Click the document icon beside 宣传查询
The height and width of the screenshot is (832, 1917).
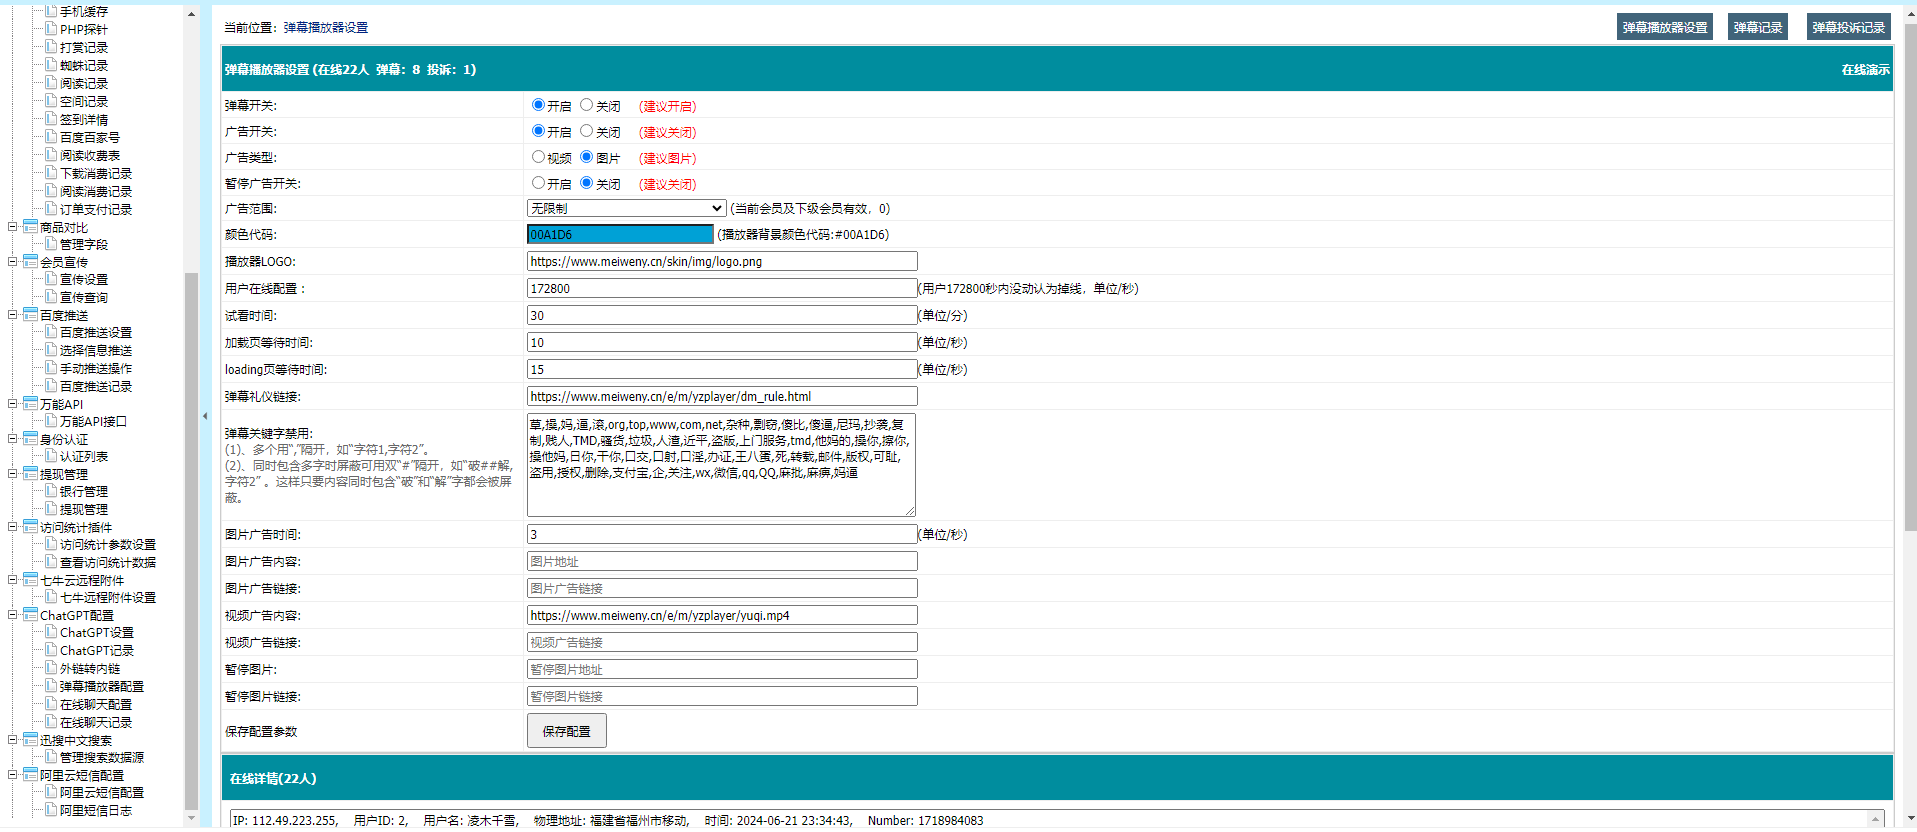click(51, 297)
